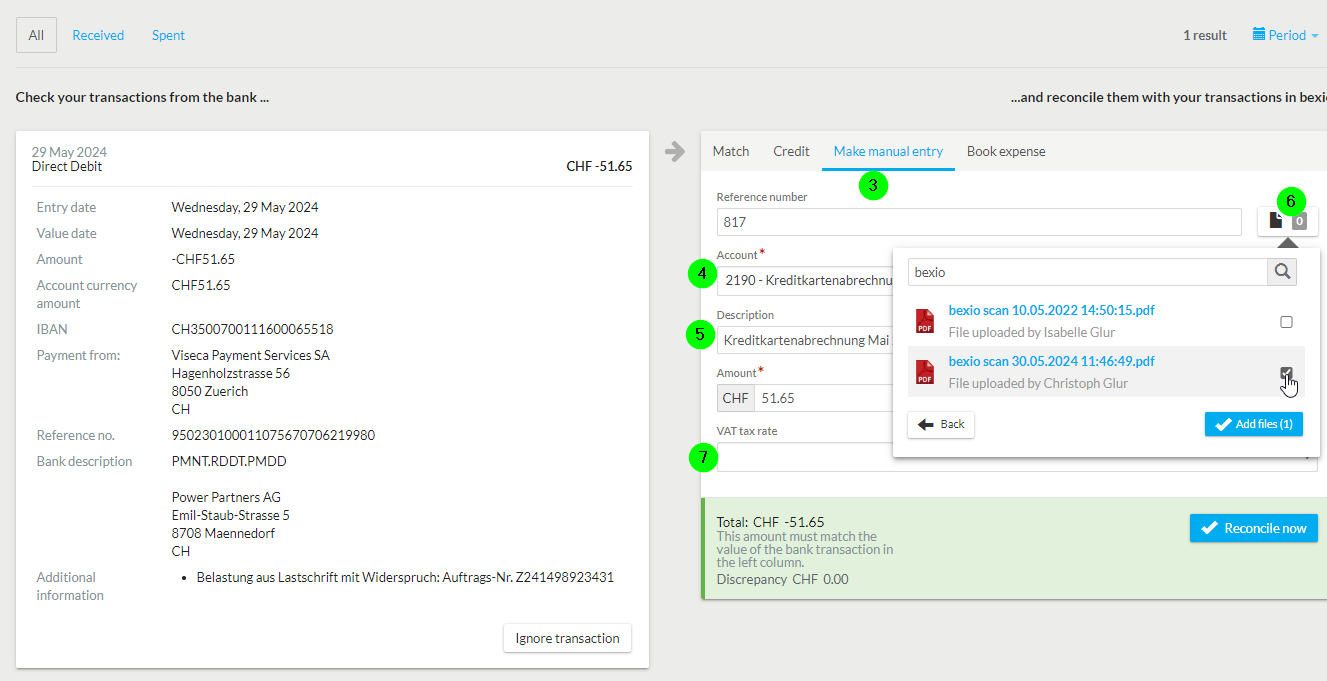Expand the VAT tax rate dropdown

tap(1017, 457)
